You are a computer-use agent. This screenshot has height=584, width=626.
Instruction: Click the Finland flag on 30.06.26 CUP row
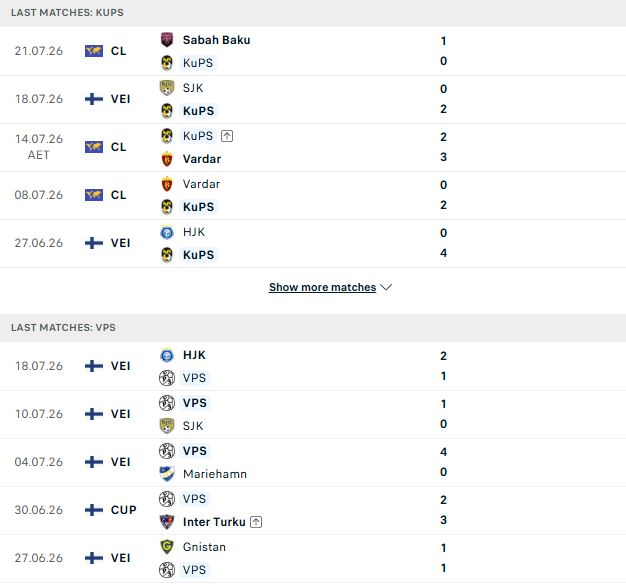tap(94, 510)
